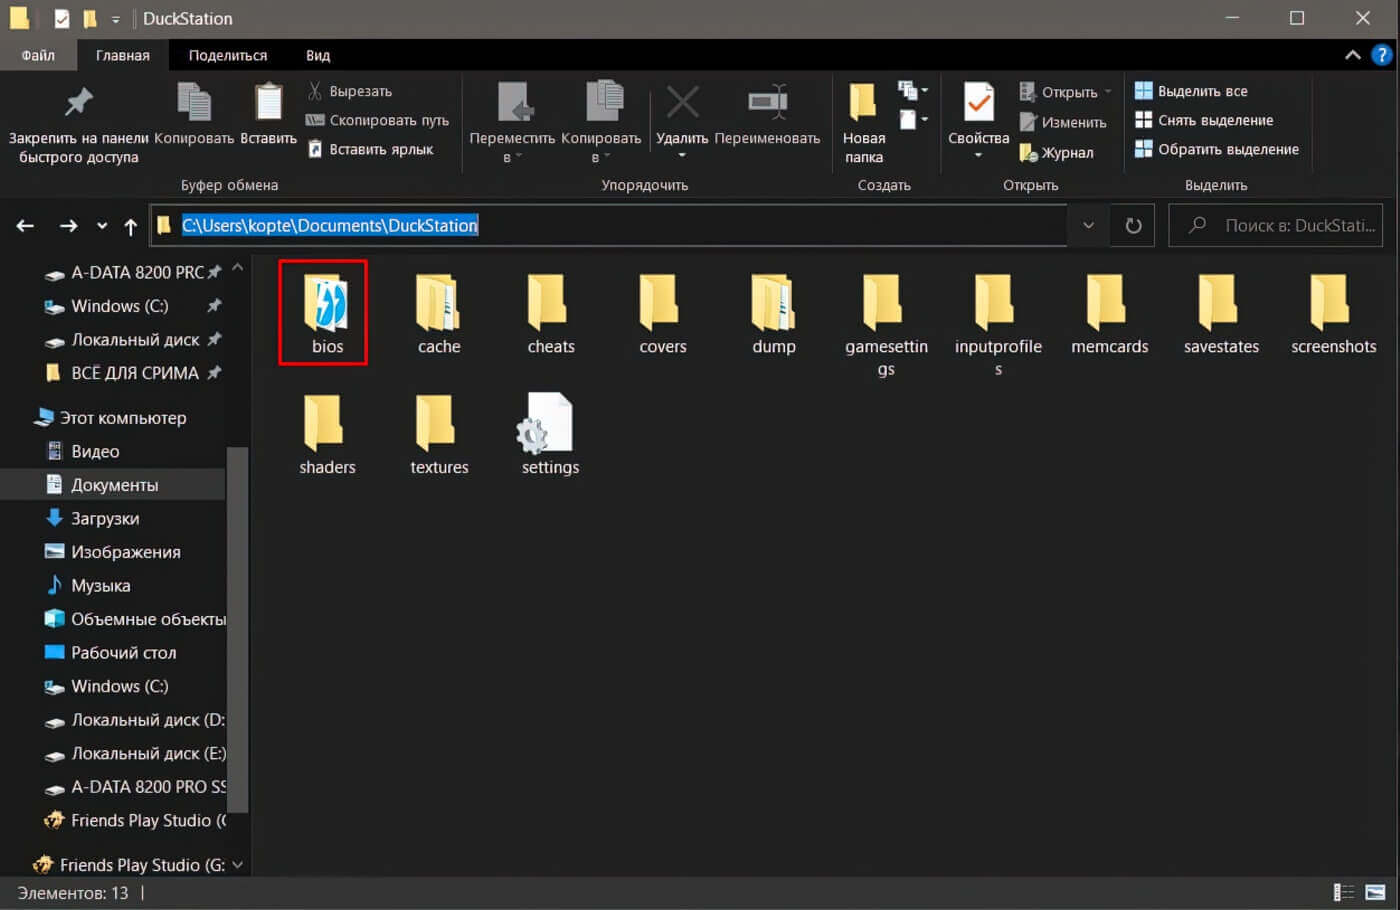Open the Файл (File) menu
The height and width of the screenshot is (910, 1400).
click(38, 55)
